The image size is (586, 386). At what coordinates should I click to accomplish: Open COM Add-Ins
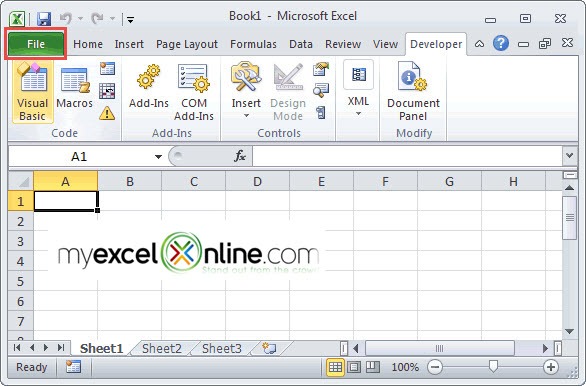[x=194, y=93]
